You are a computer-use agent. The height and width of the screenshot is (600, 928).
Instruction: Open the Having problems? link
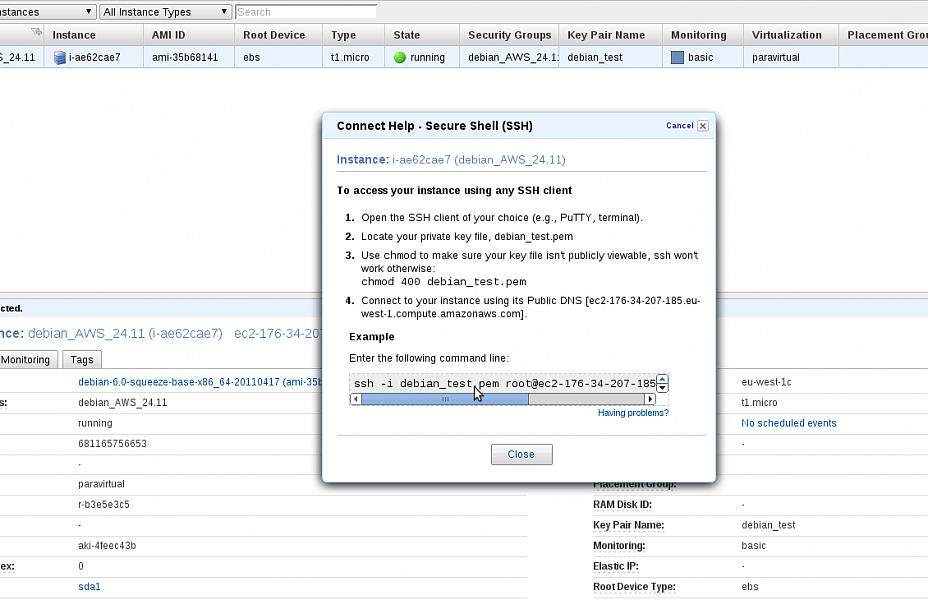click(633, 413)
